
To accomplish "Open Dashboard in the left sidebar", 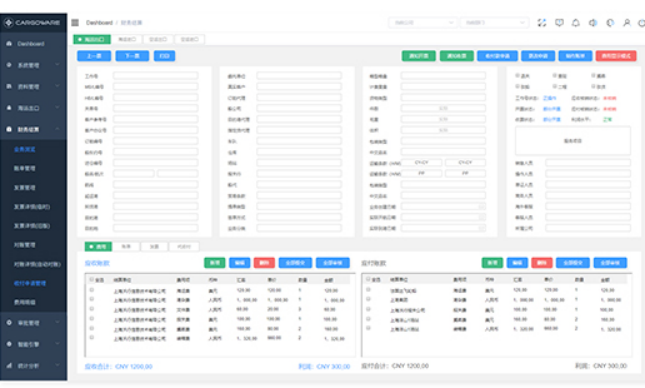I will pos(33,44).
